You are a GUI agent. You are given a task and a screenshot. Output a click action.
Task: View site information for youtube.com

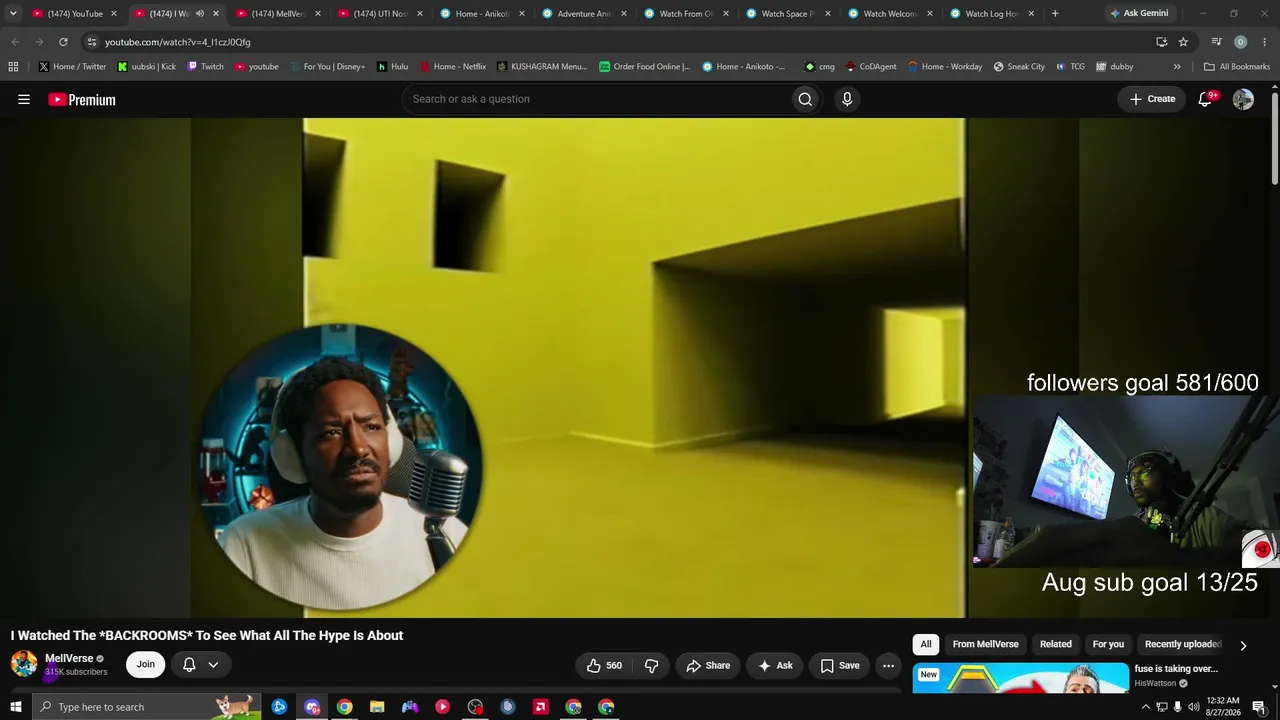click(x=92, y=42)
